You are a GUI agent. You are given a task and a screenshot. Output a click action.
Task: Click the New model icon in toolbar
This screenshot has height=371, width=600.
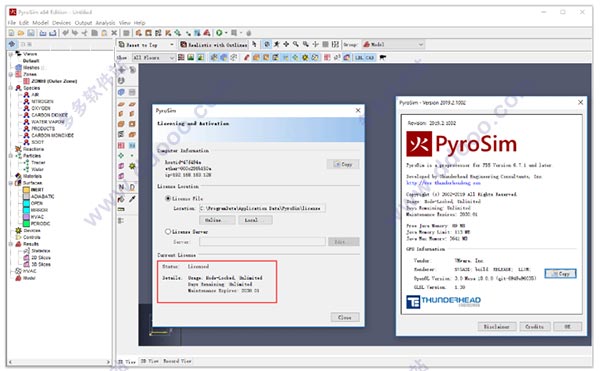[x=11, y=33]
